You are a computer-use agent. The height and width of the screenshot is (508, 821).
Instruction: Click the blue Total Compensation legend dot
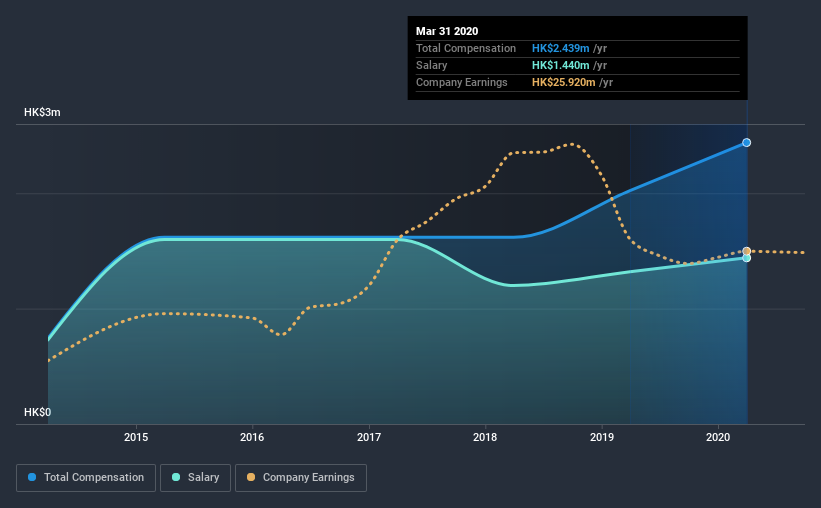[32, 477]
